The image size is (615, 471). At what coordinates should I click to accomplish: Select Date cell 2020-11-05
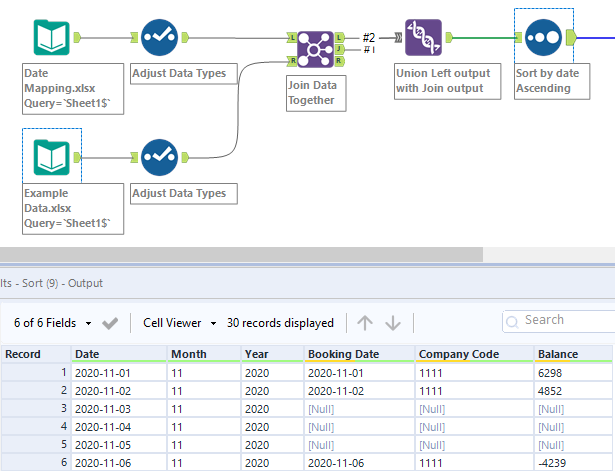tap(119, 445)
